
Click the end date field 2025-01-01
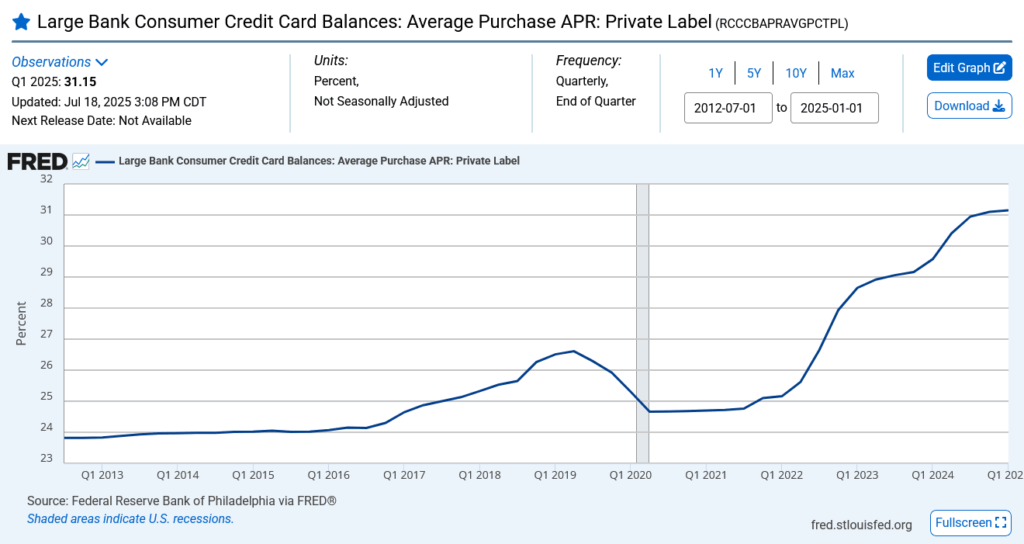(x=834, y=107)
